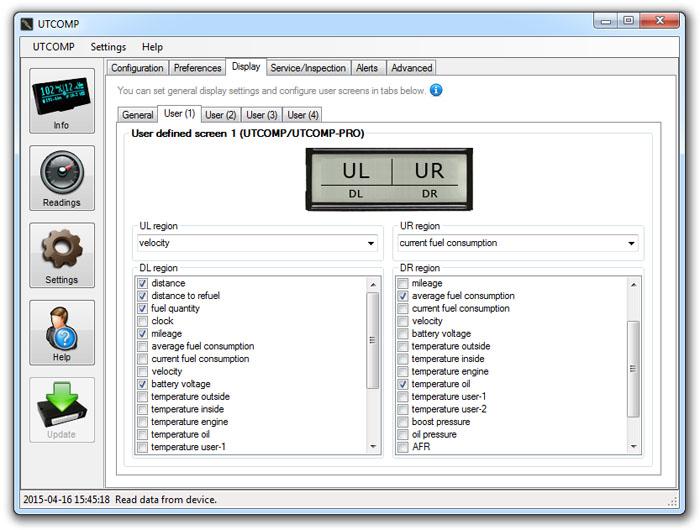Switch to the User (2) sub-tab

tap(221, 115)
